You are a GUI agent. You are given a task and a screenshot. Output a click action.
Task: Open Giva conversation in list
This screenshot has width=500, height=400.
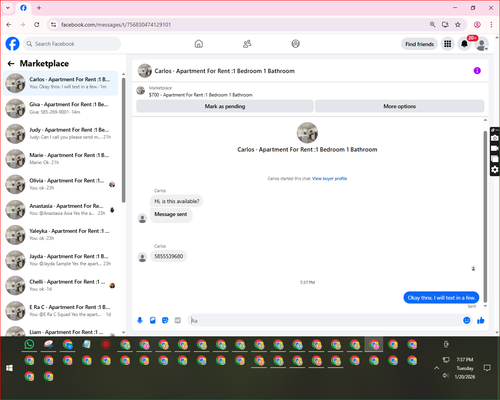click(x=61, y=108)
